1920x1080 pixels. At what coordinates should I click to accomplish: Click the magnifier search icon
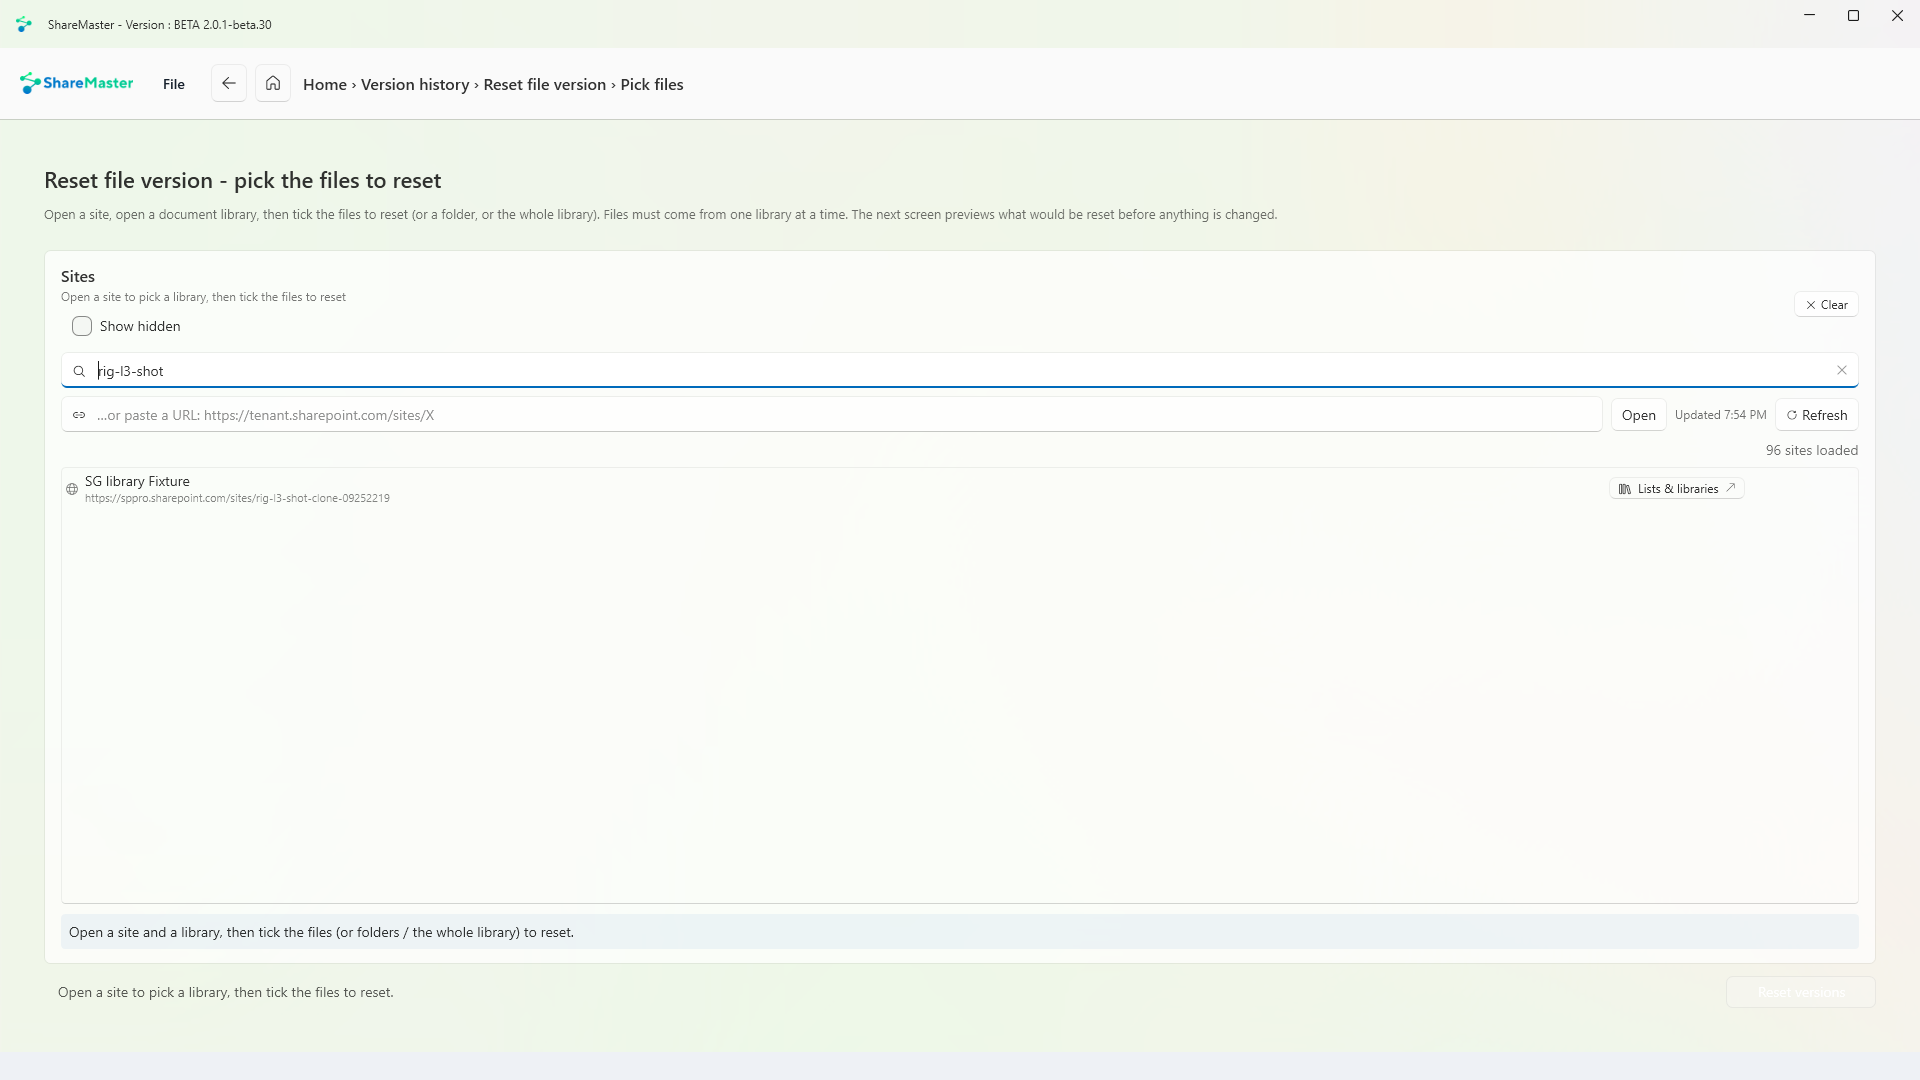[x=79, y=371]
